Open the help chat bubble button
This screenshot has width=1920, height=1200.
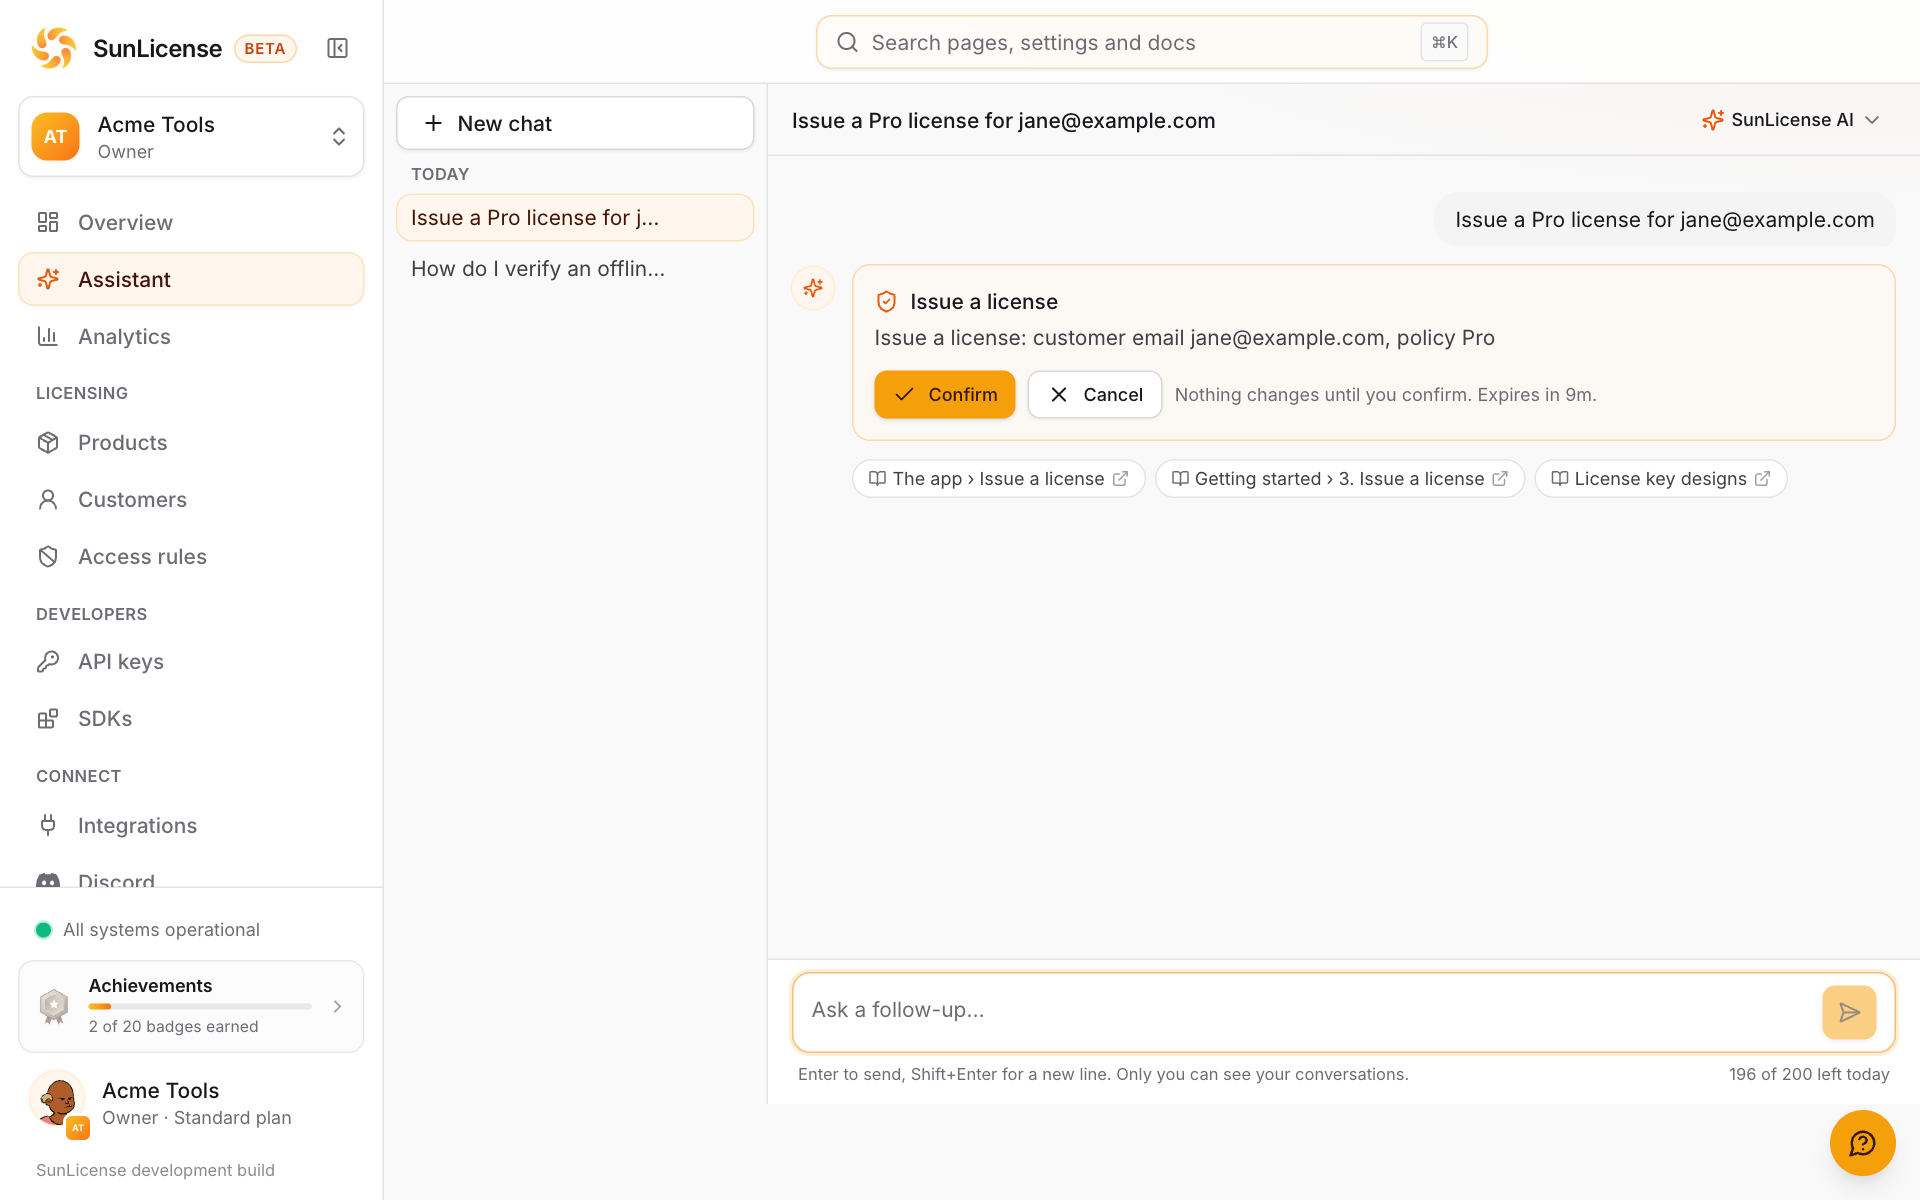click(x=1862, y=1143)
